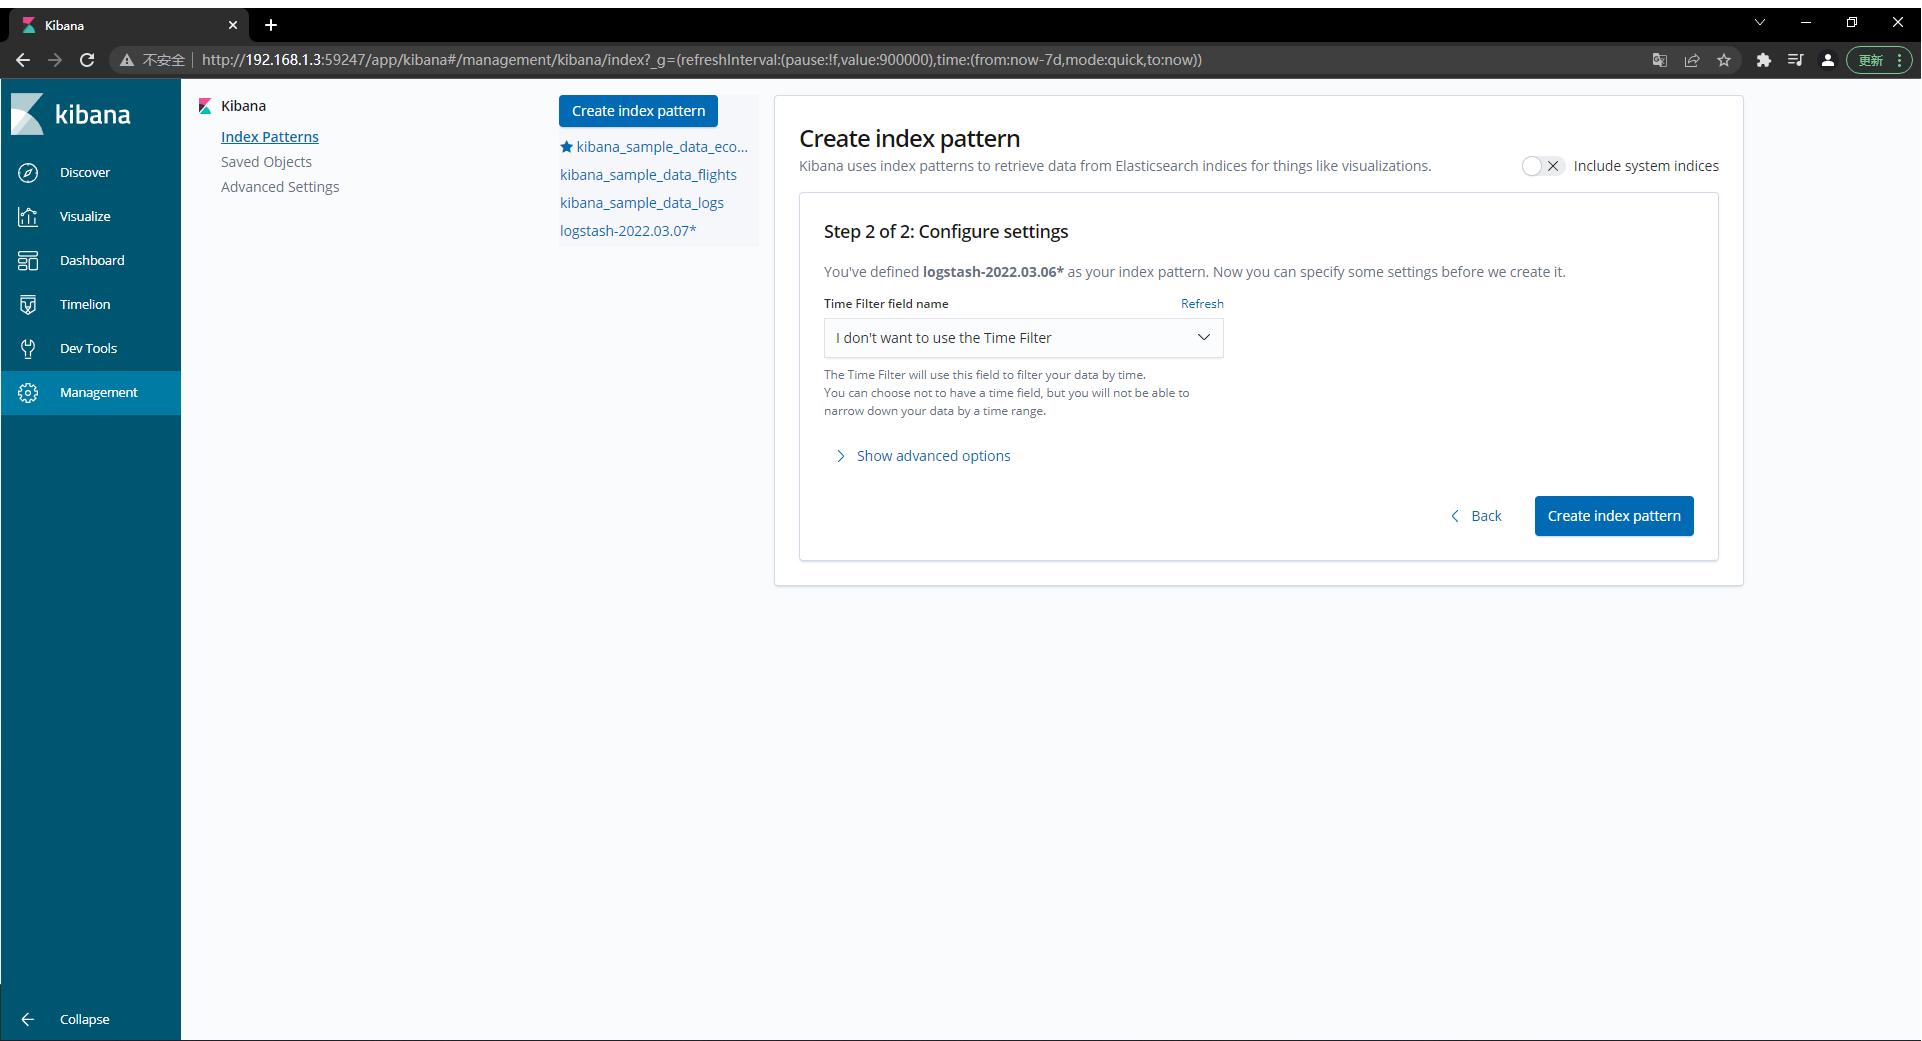Go to Visualize in the sidebar

pyautogui.click(x=85, y=217)
